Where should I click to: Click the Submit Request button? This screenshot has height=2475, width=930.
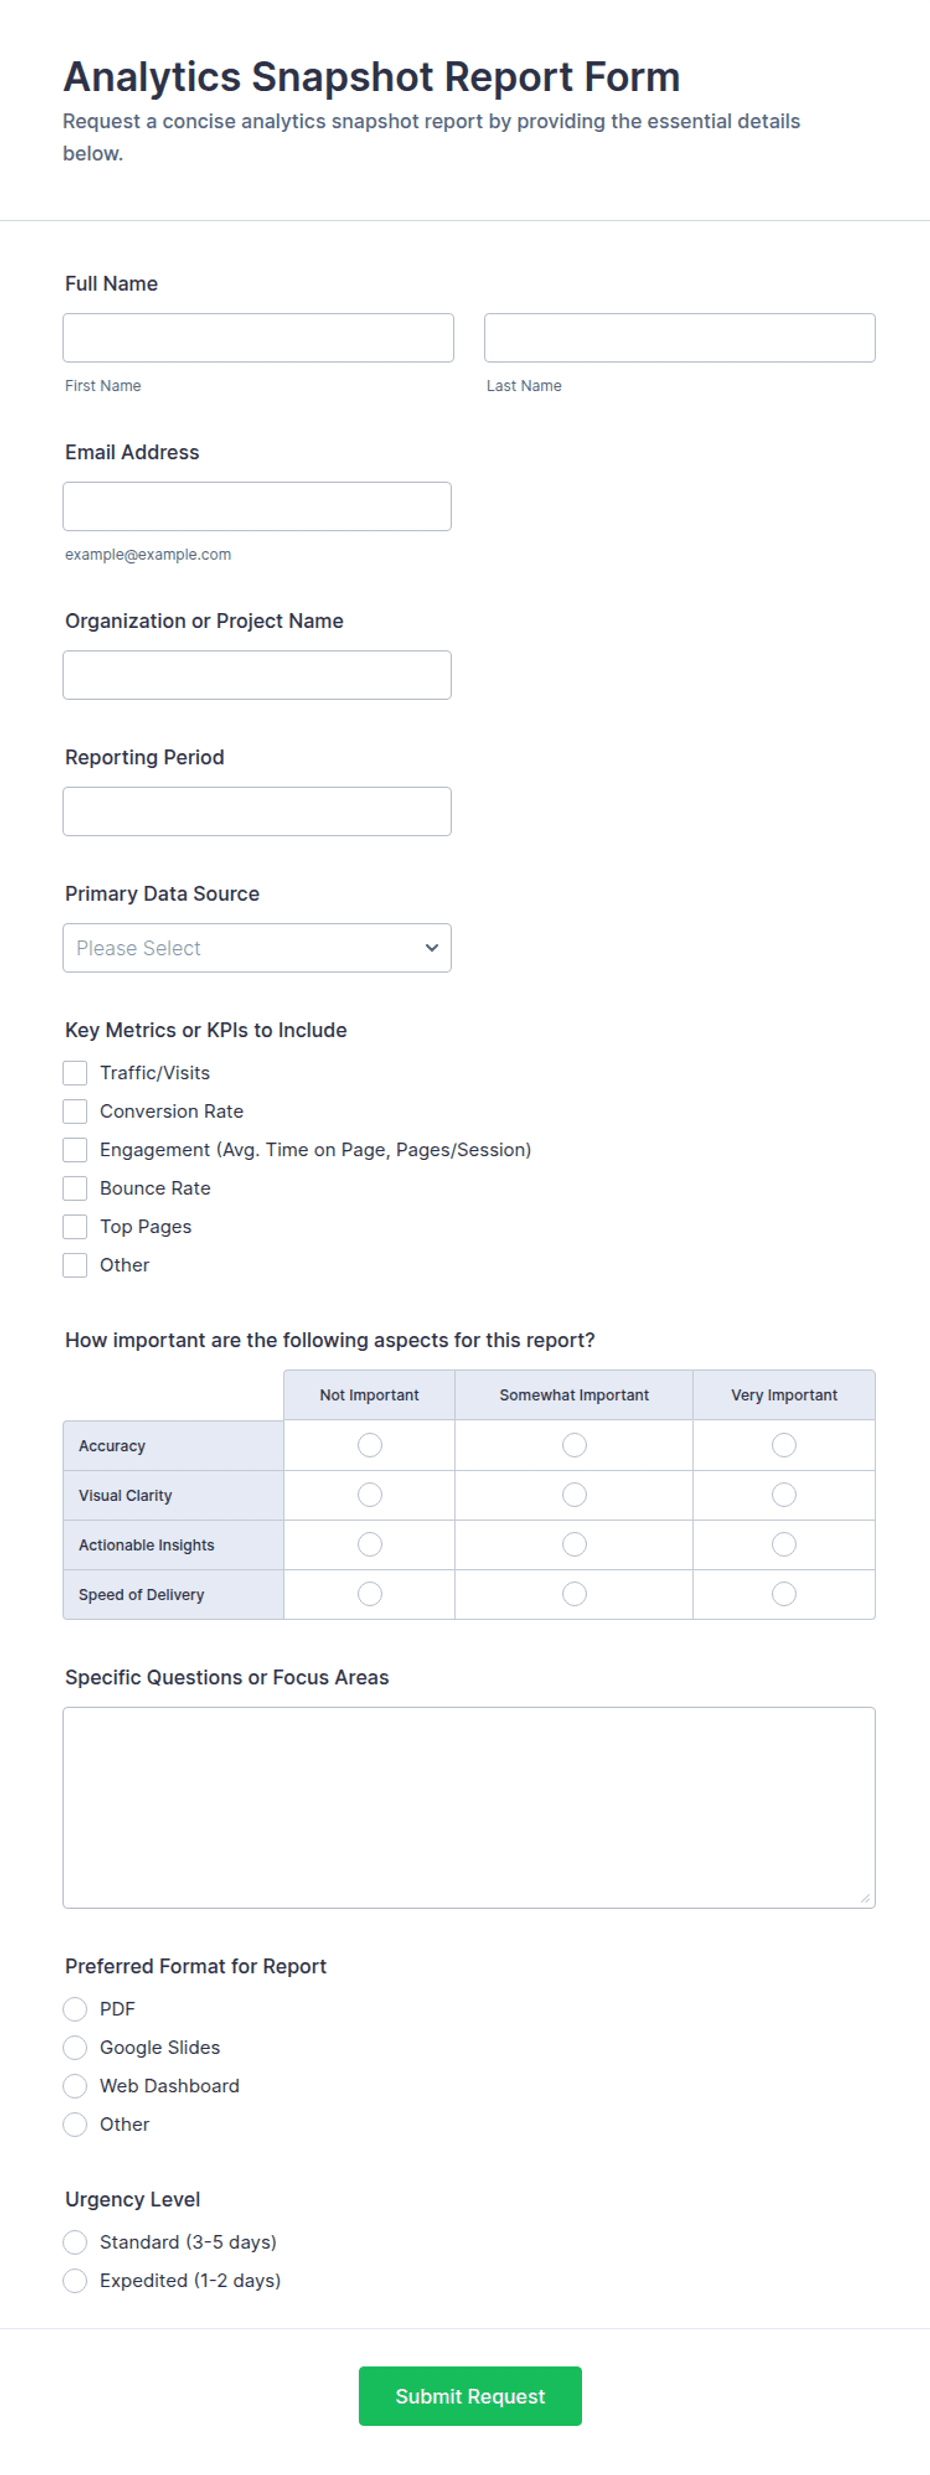click(470, 2395)
